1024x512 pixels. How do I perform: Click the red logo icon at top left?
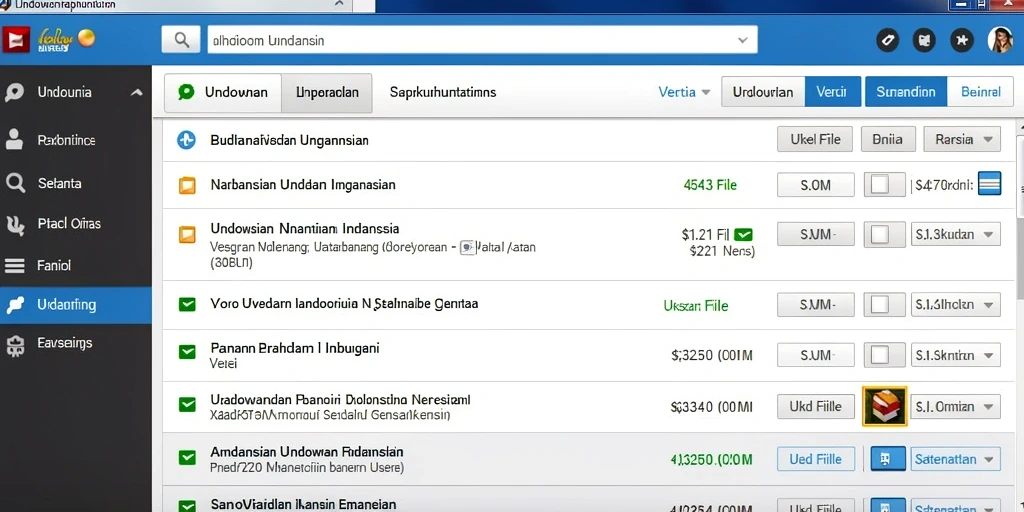pos(16,40)
